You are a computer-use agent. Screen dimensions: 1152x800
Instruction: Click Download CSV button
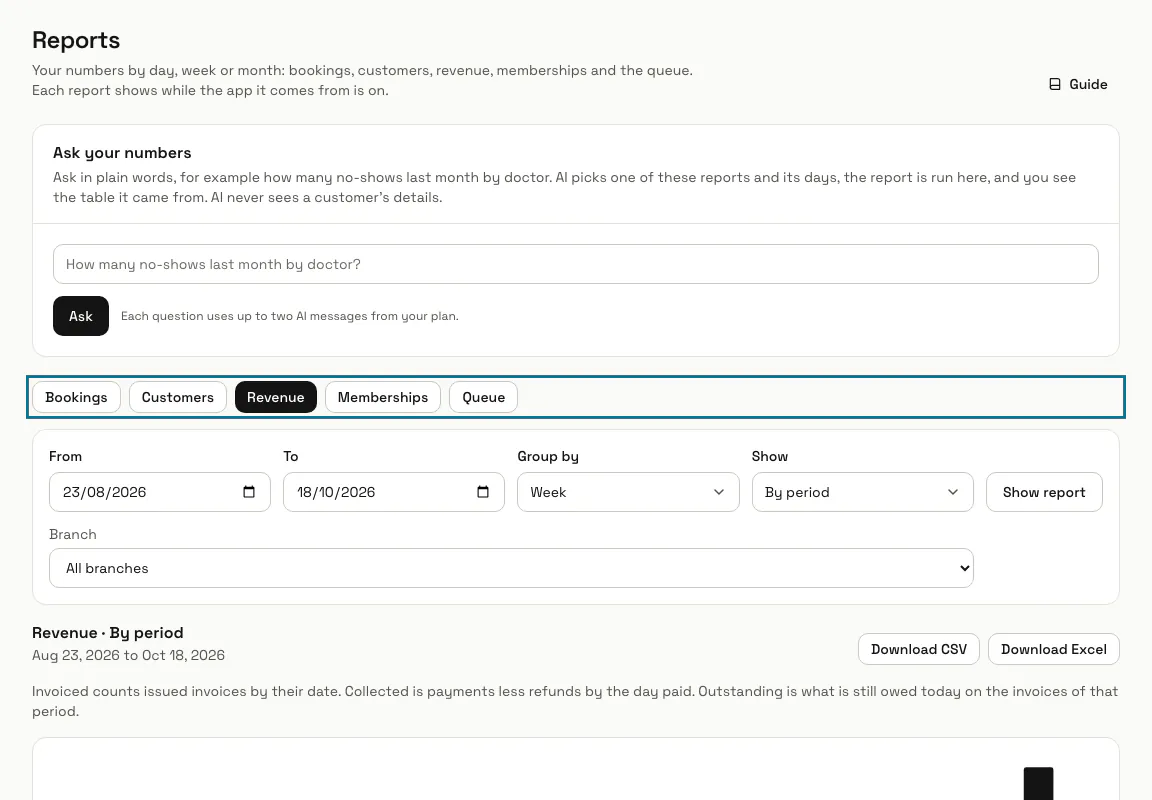(x=918, y=649)
